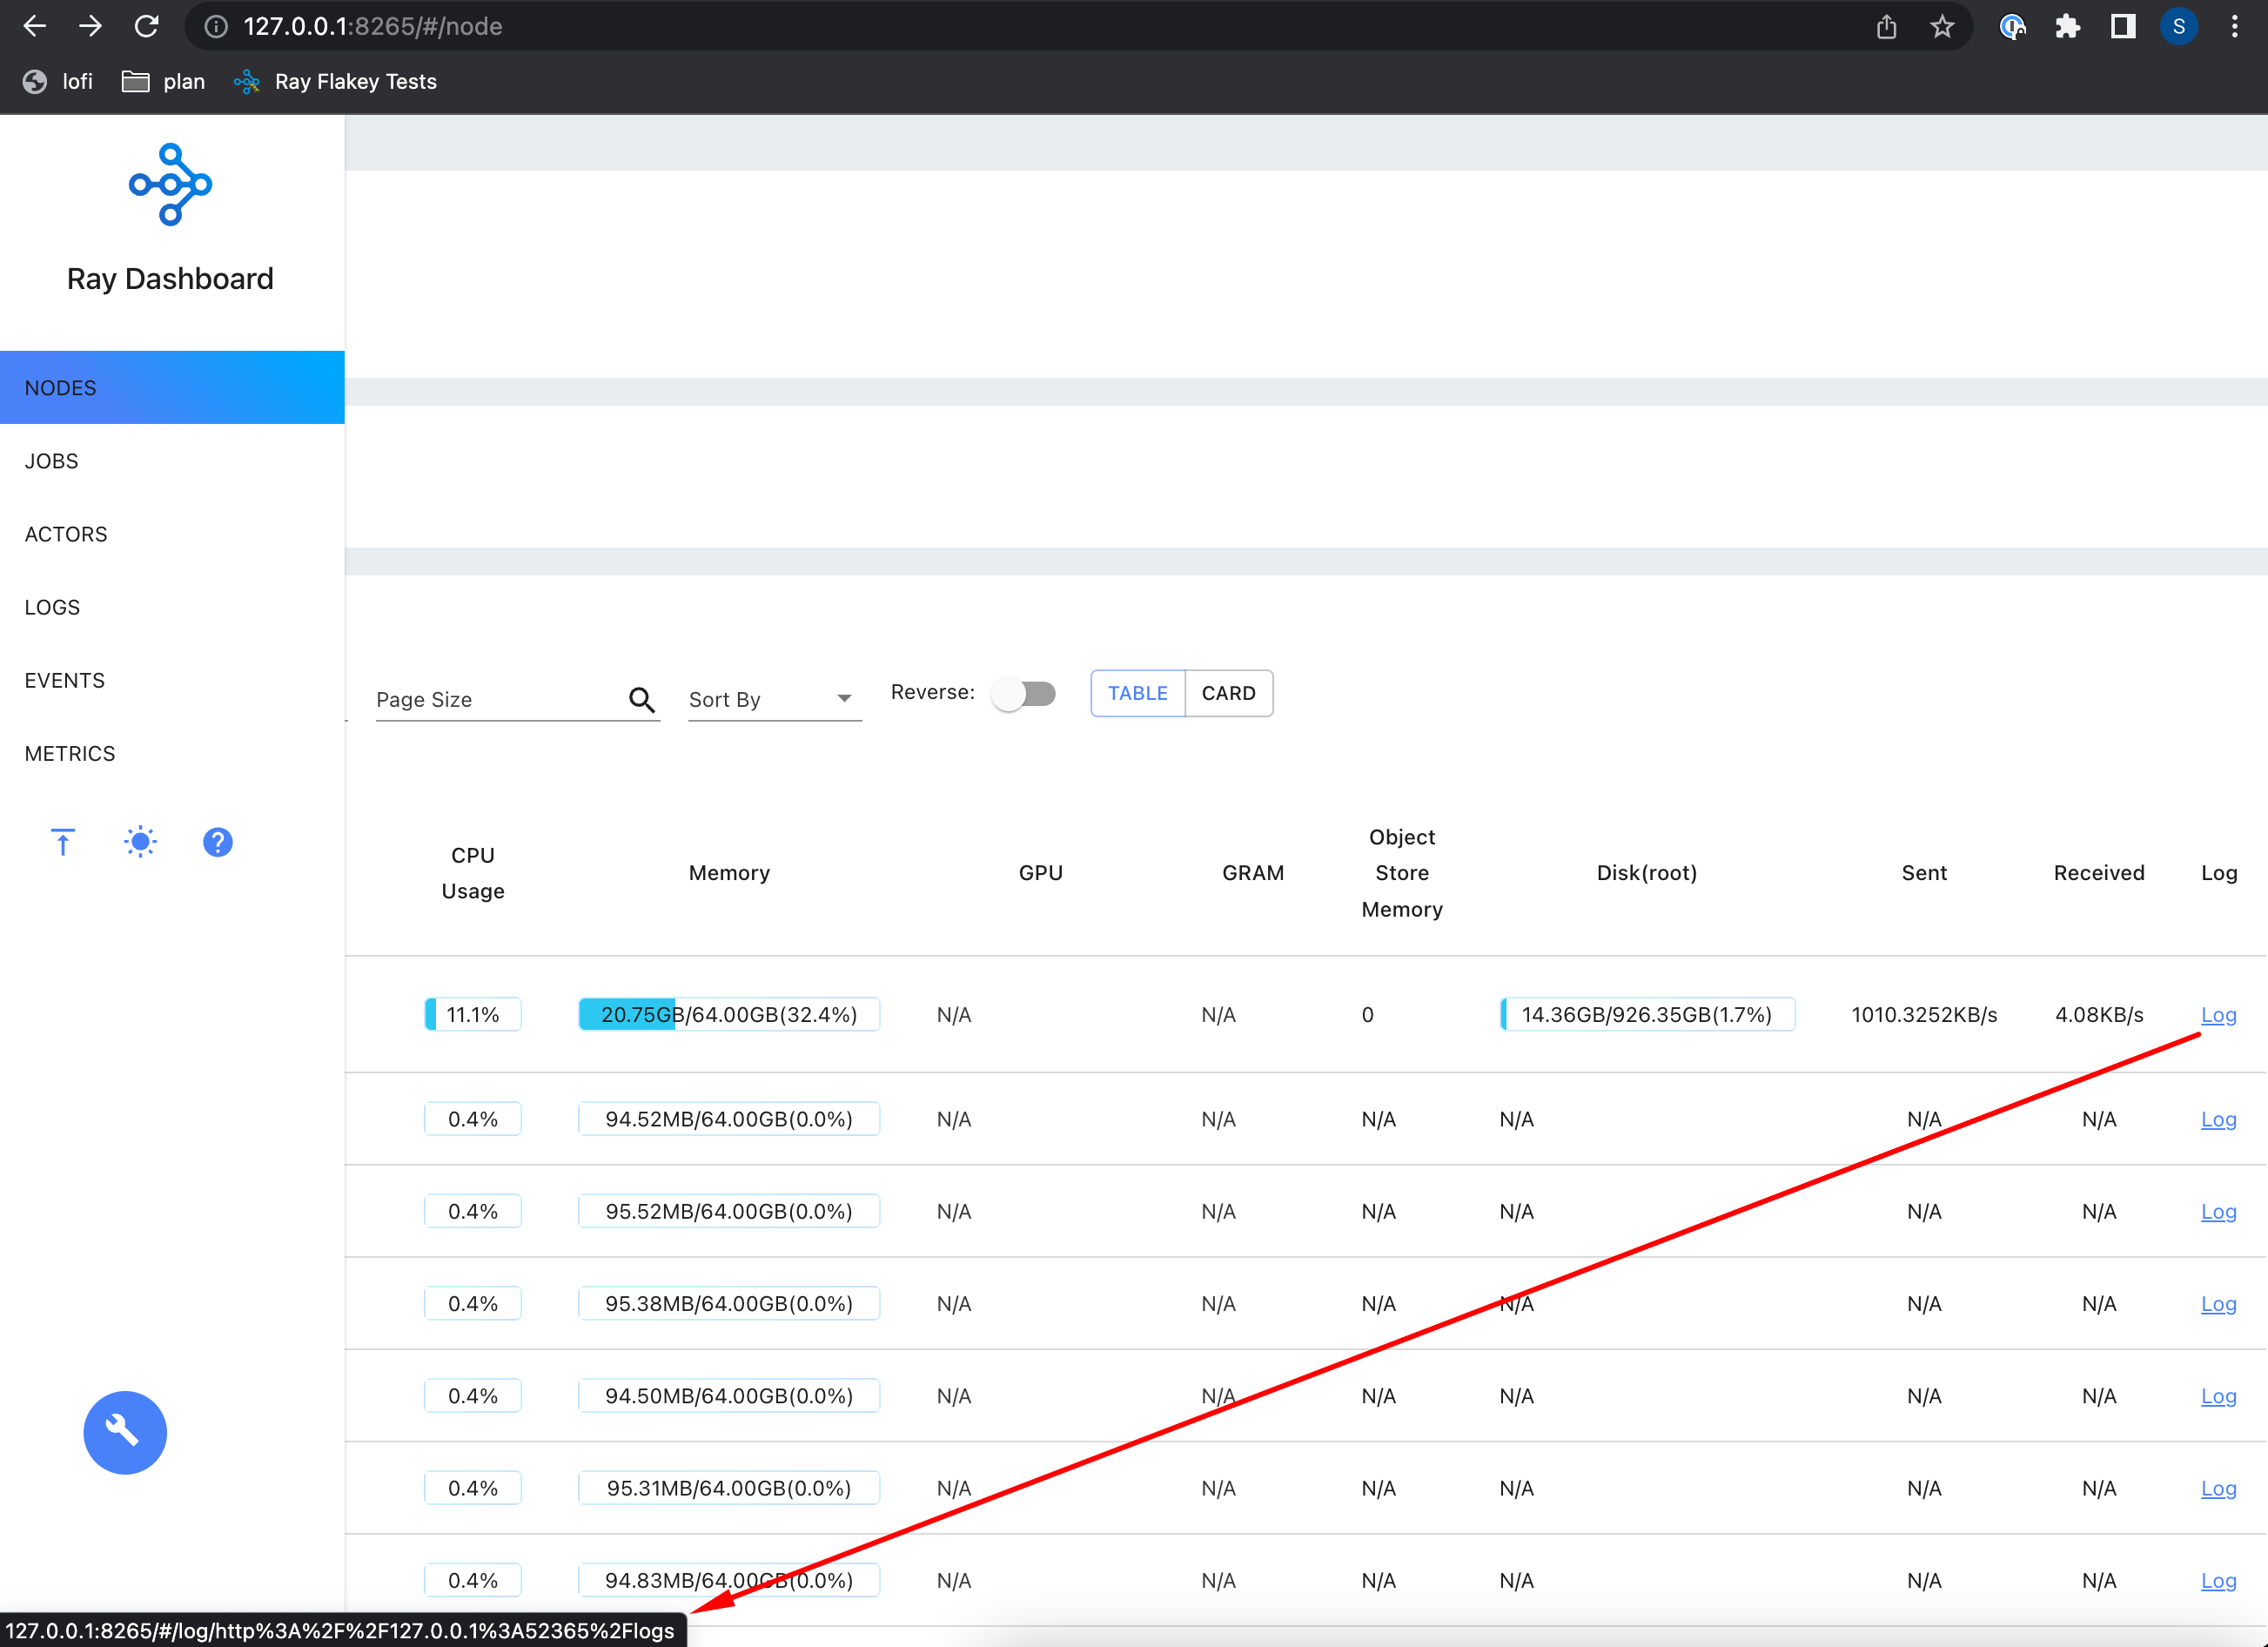The width and height of the screenshot is (2268, 1647).
Task: Open ACTORS in the sidebar
Action: click(172, 533)
